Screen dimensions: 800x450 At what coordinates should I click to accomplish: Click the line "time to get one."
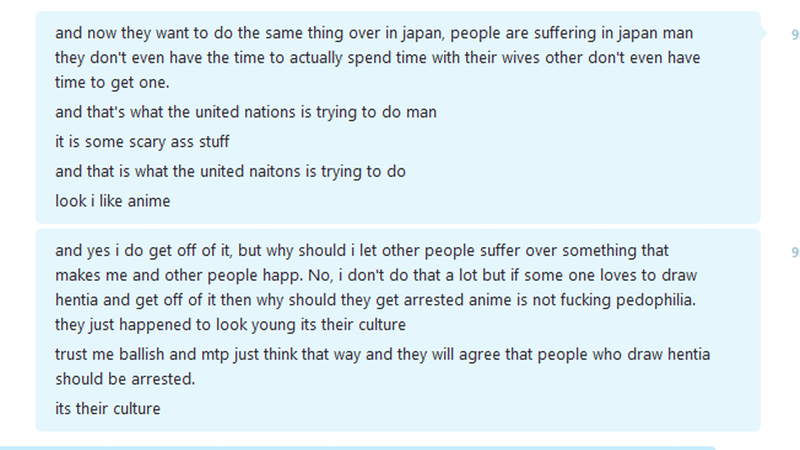point(112,83)
